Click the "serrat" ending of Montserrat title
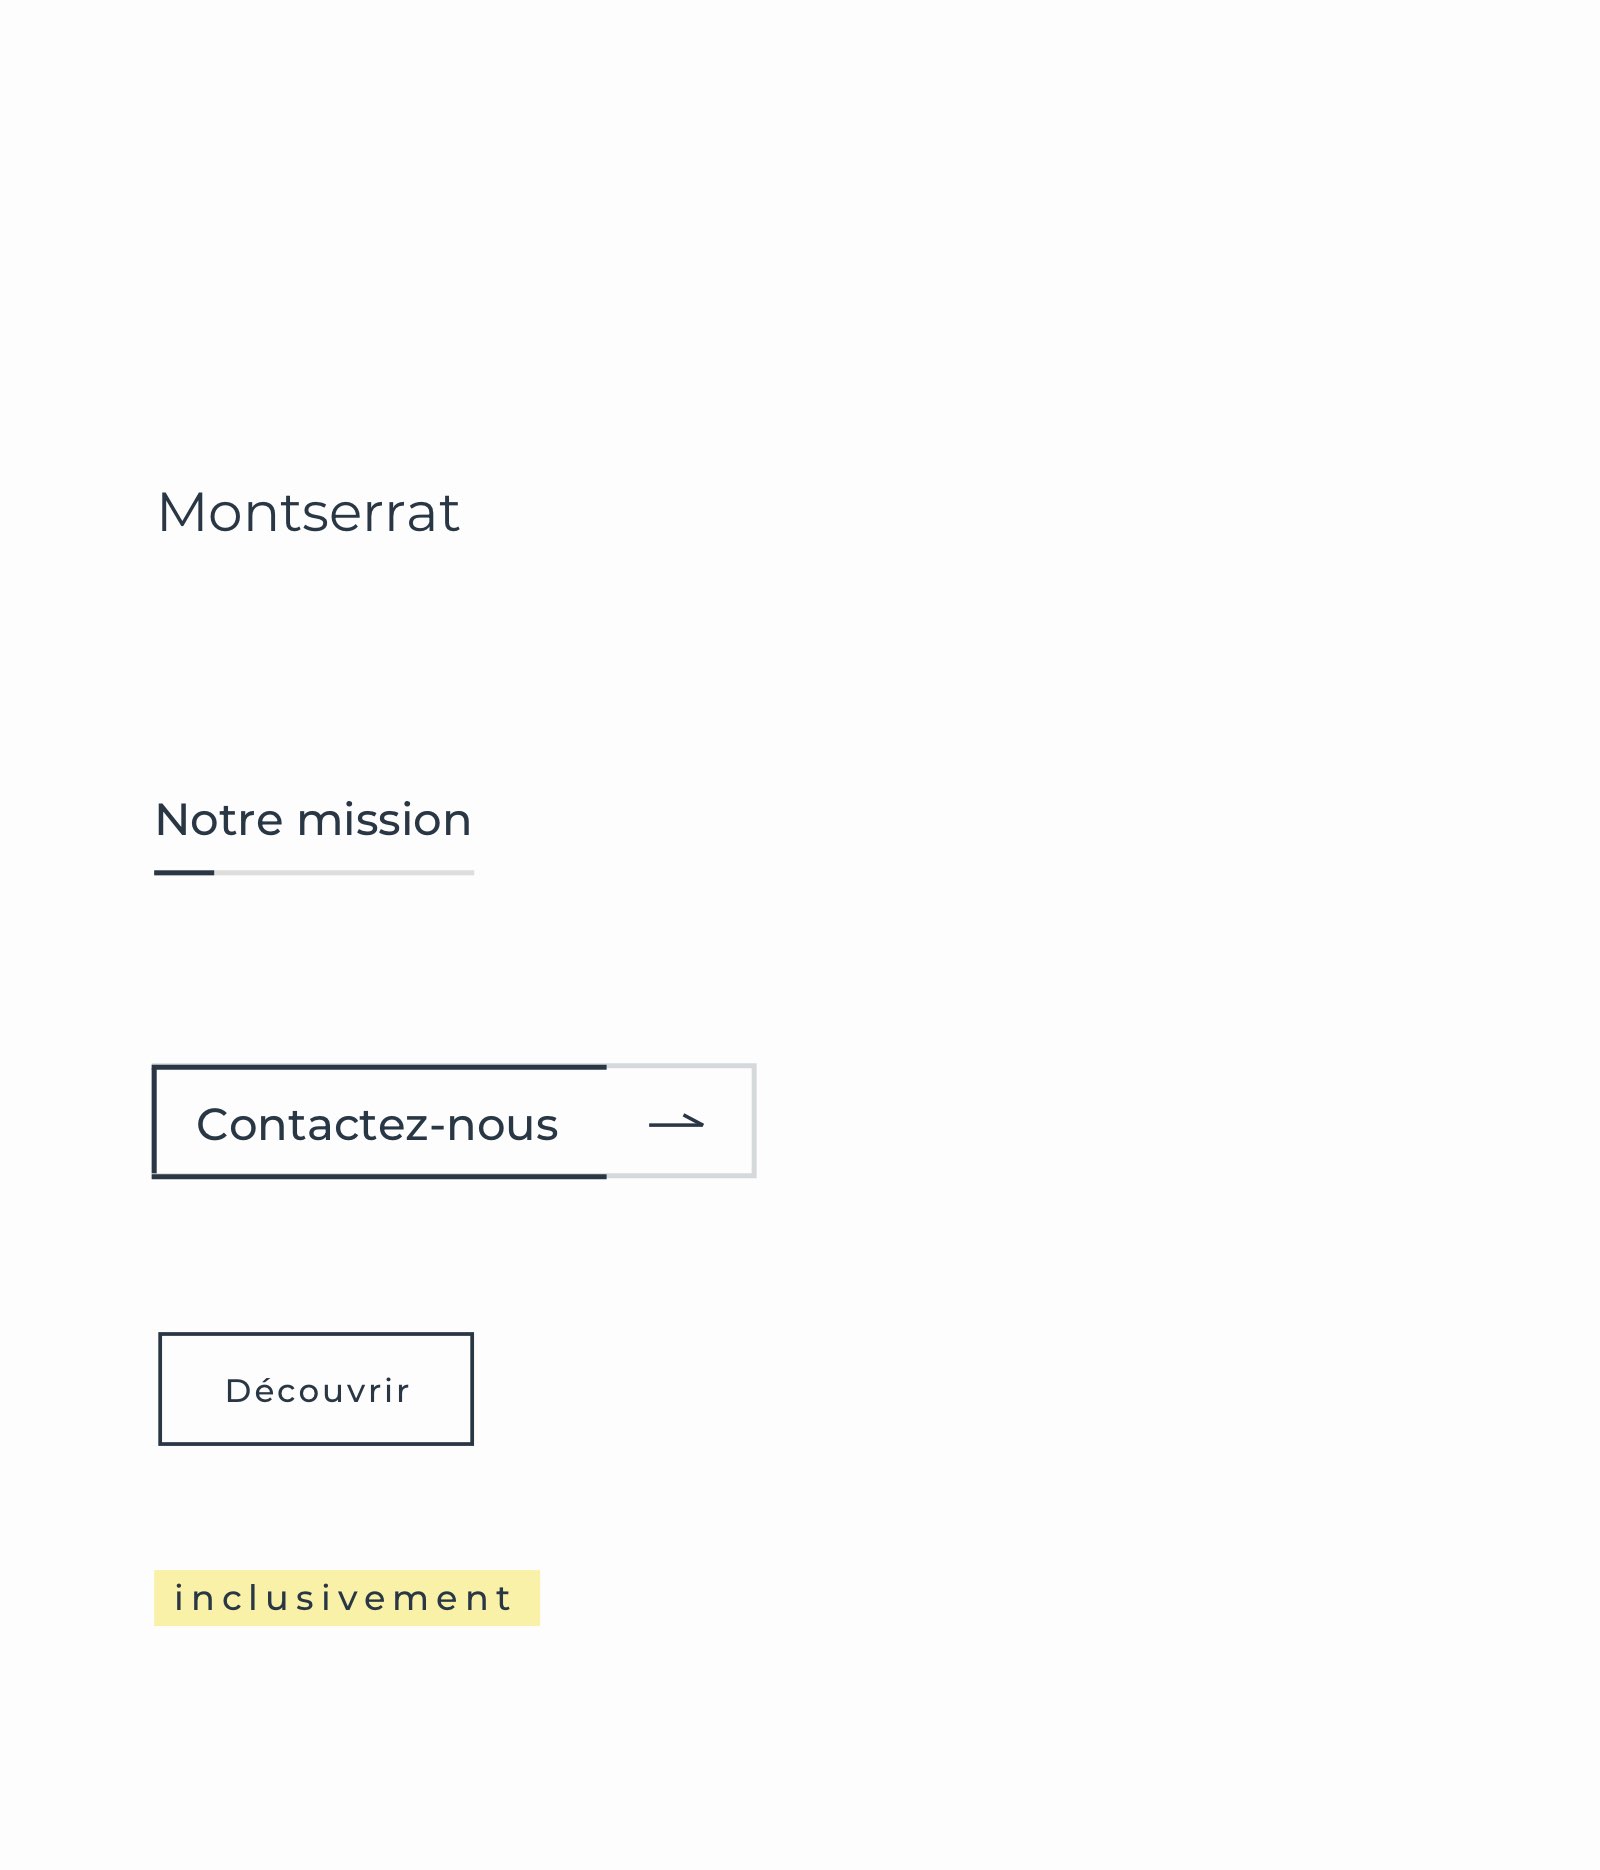Screen dimensions: 1600x1870 [400, 513]
